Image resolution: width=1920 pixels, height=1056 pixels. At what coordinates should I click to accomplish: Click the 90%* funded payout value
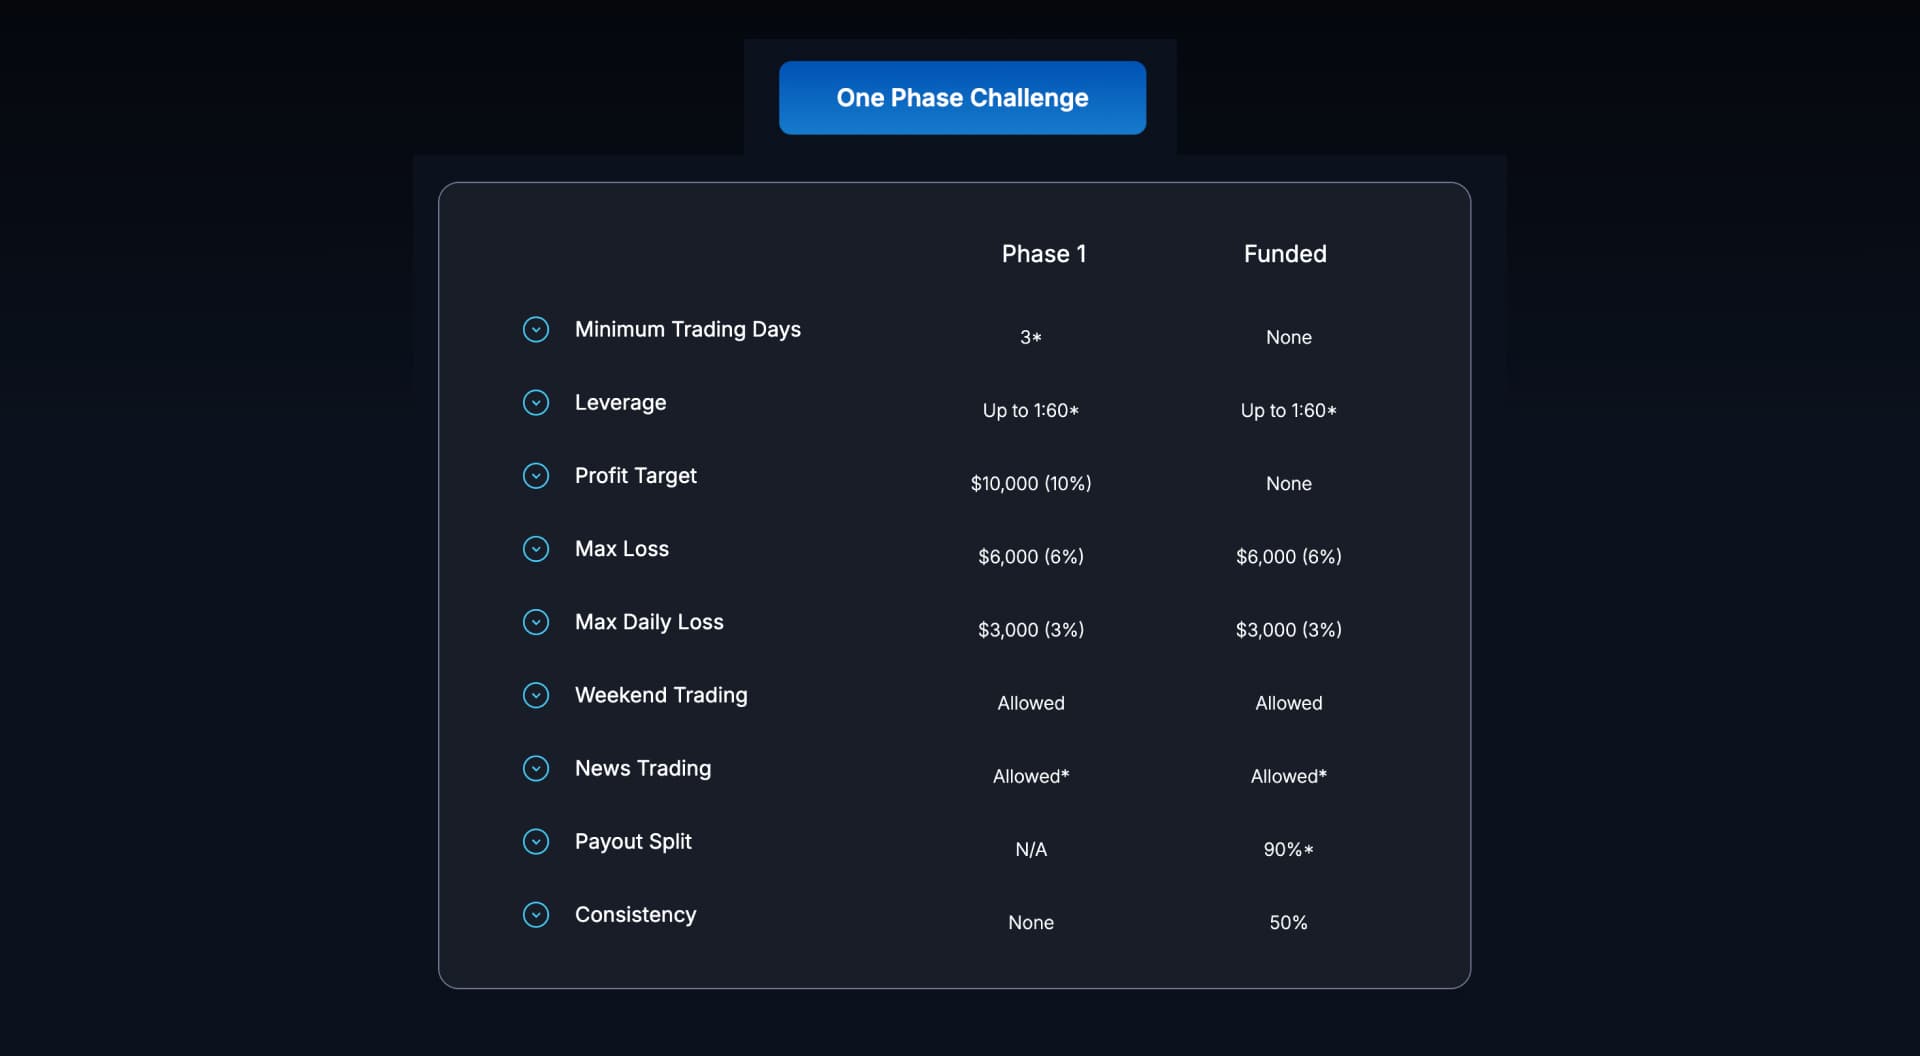pyautogui.click(x=1288, y=849)
